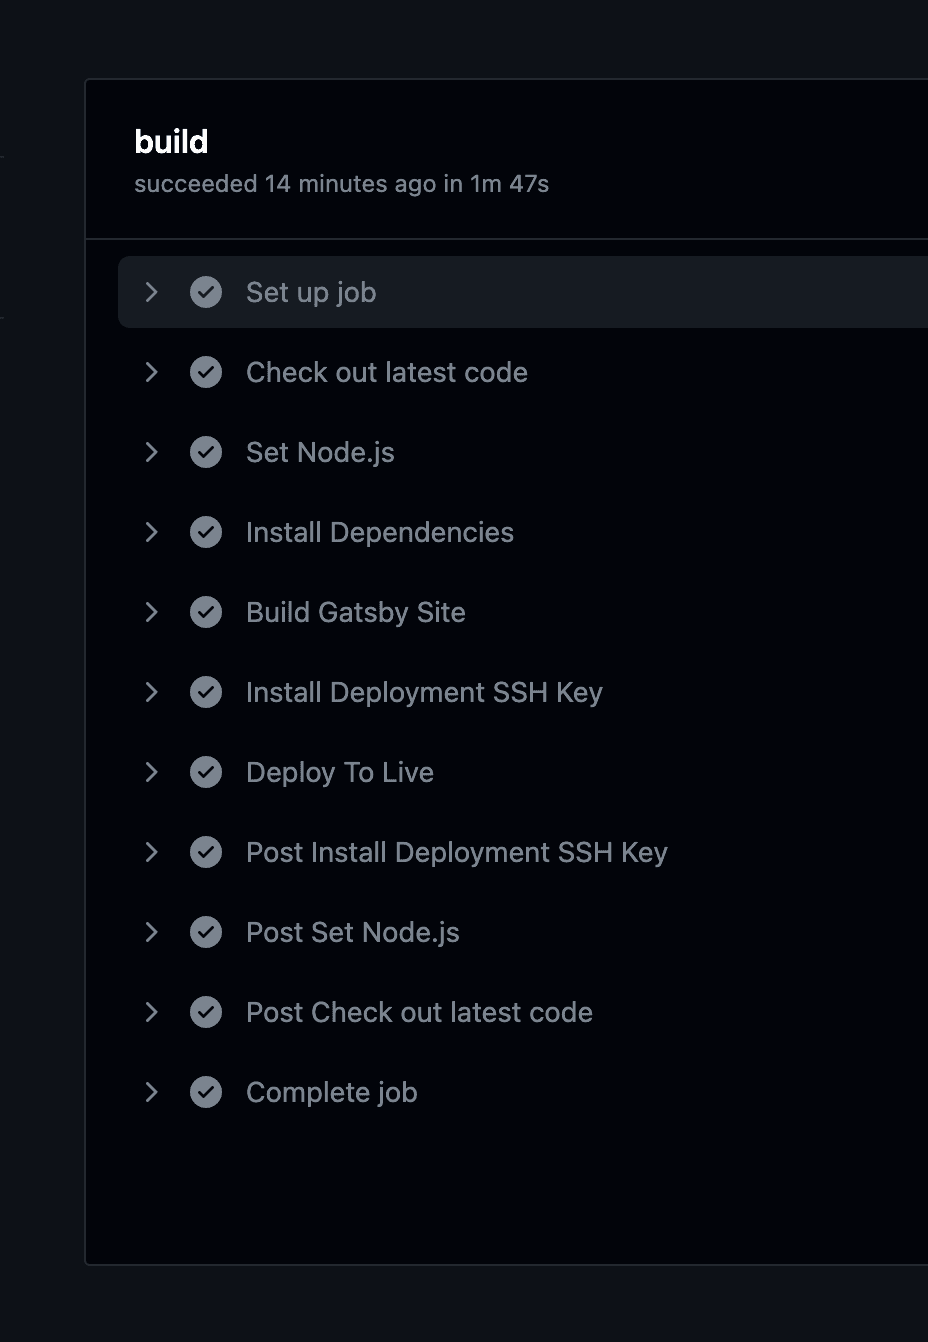Expand the Build Gatsby Site step arrow
Screen dimensions: 928x1342
[x=152, y=612]
